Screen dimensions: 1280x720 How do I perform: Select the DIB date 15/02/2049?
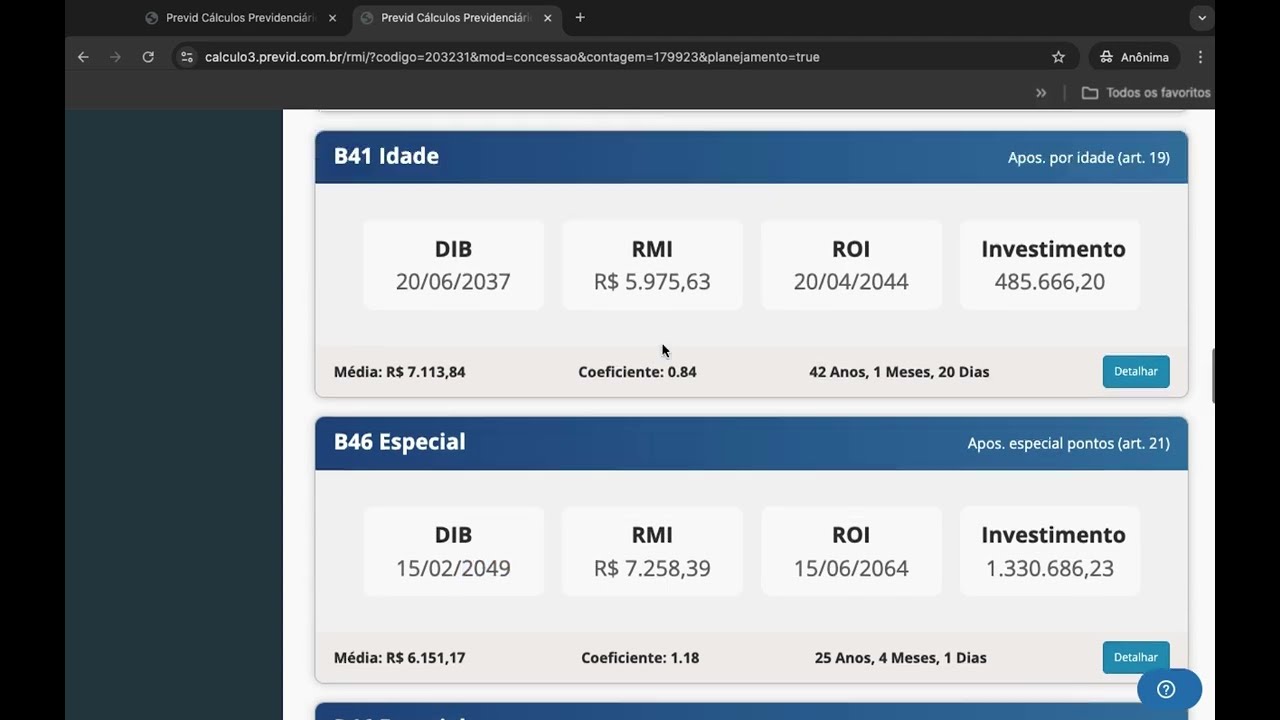[453, 568]
